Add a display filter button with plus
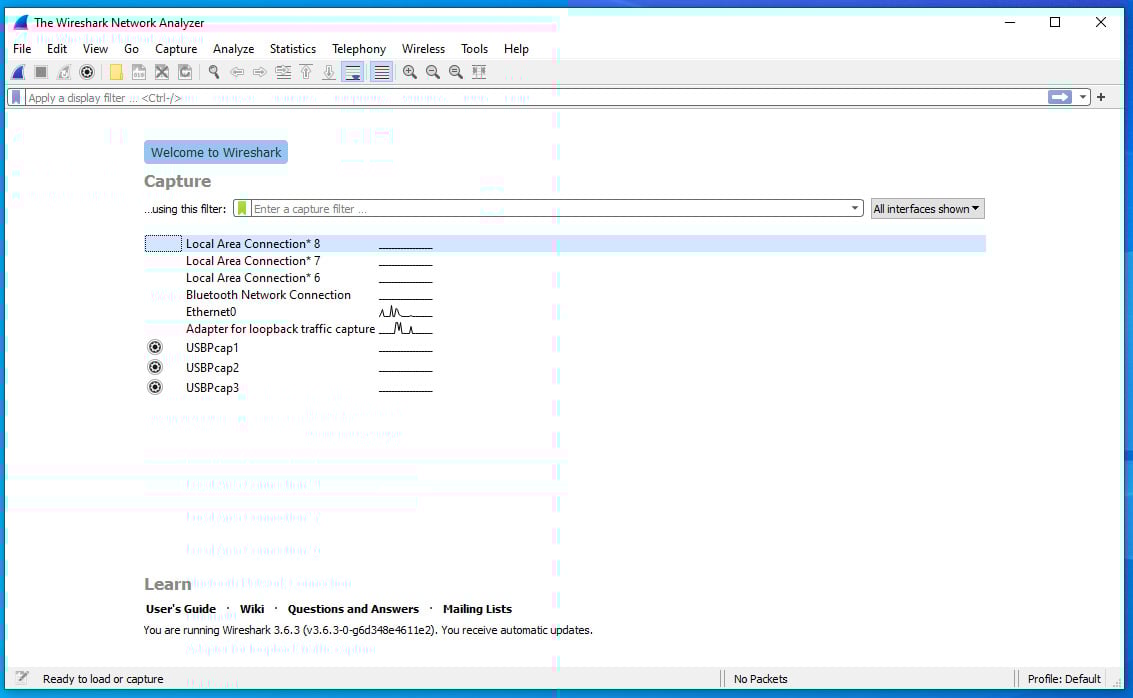This screenshot has height=698, width=1133. click(1101, 97)
